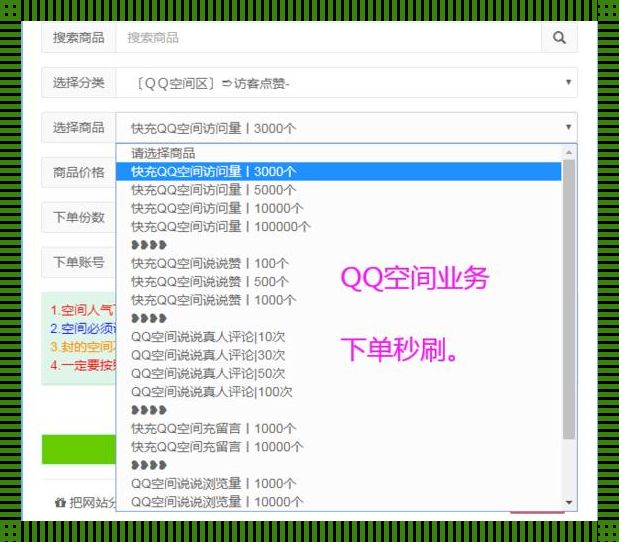Click the 1.空间人气 notice line

[x=83, y=310]
